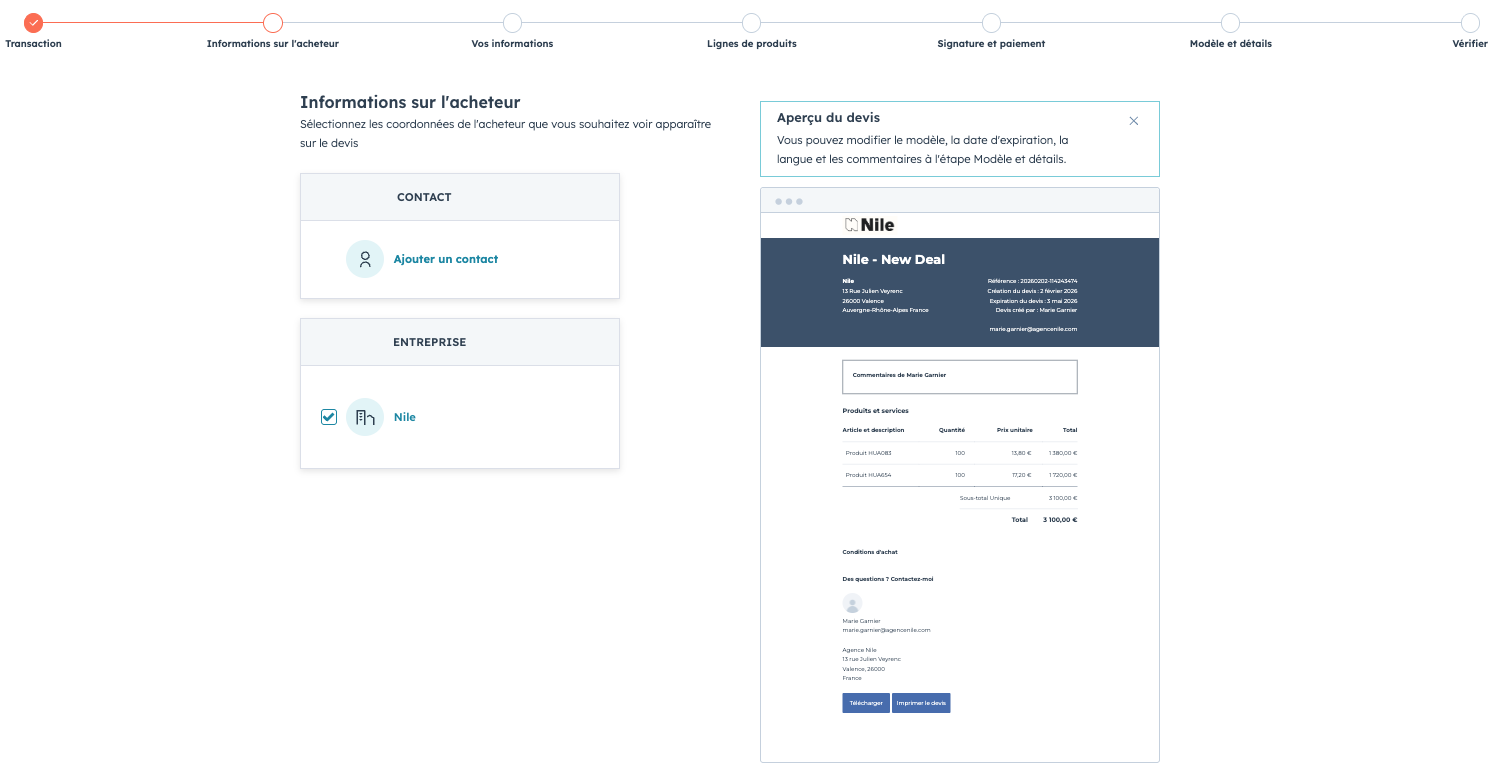Go to the Vérifier step
The image size is (1496, 768).
pos(1469,23)
